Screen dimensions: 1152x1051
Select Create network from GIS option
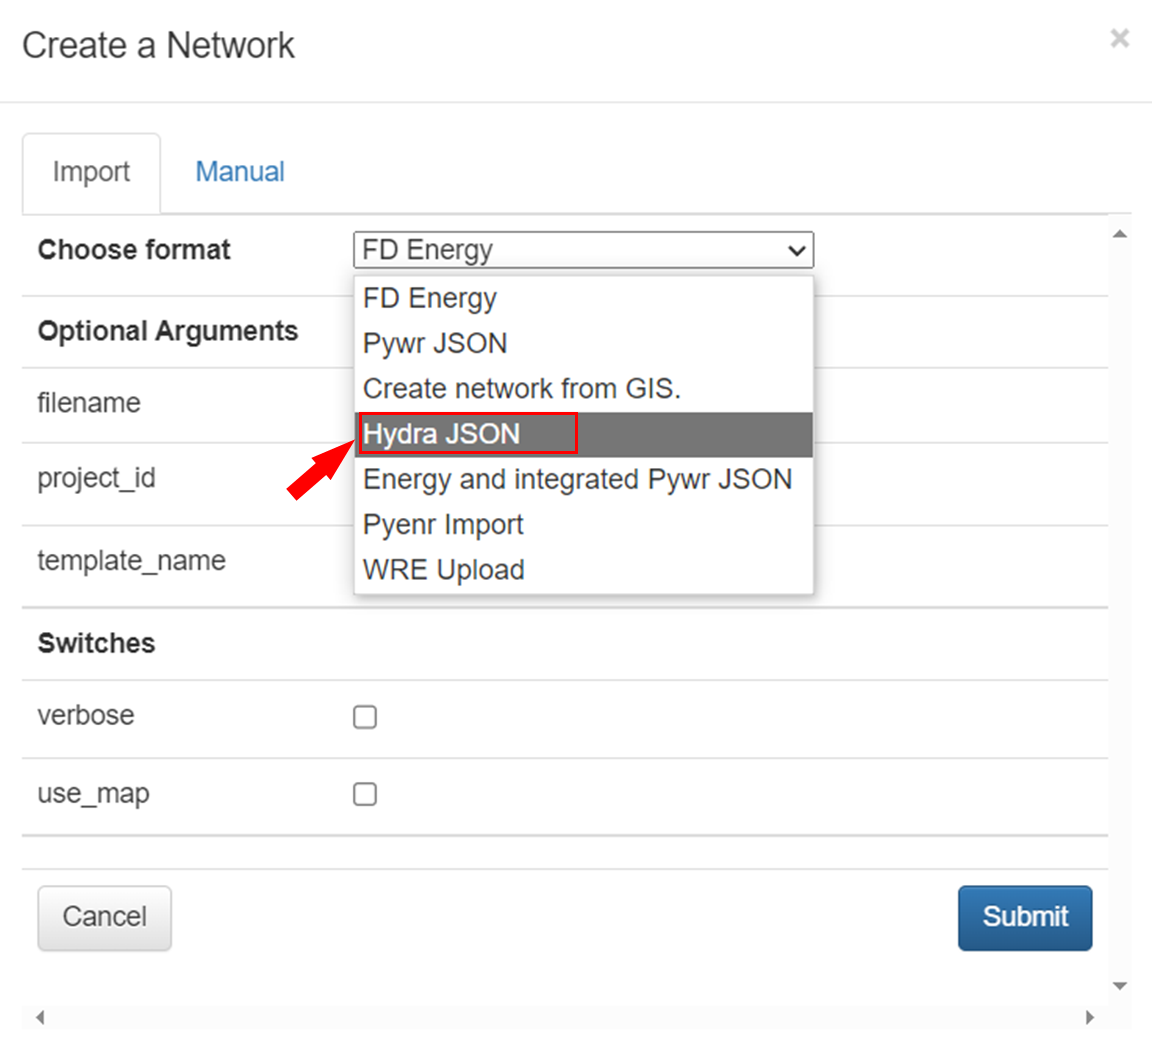pos(521,388)
